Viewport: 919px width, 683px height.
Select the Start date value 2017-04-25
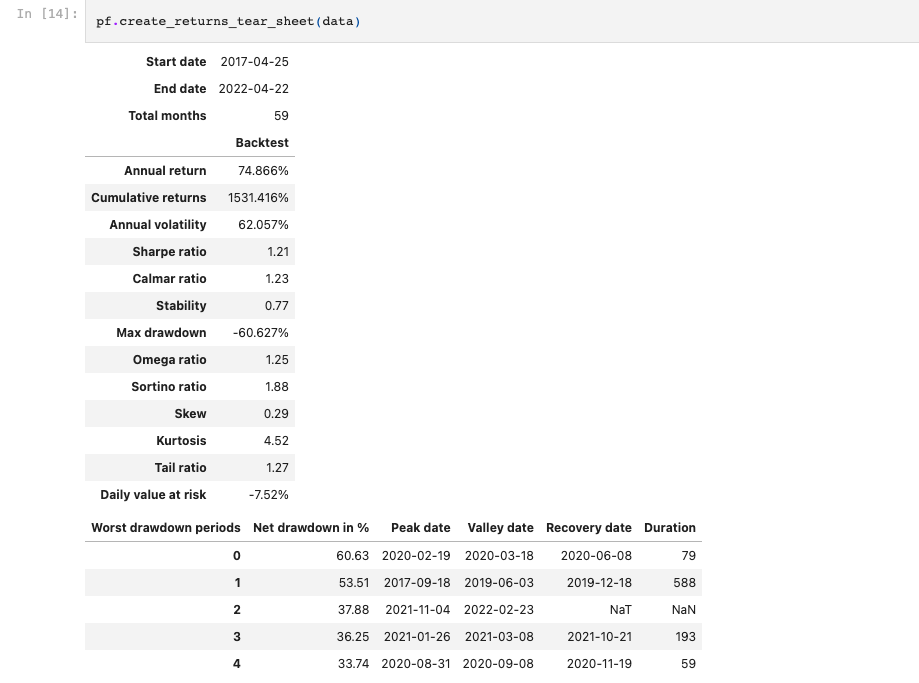coord(254,62)
